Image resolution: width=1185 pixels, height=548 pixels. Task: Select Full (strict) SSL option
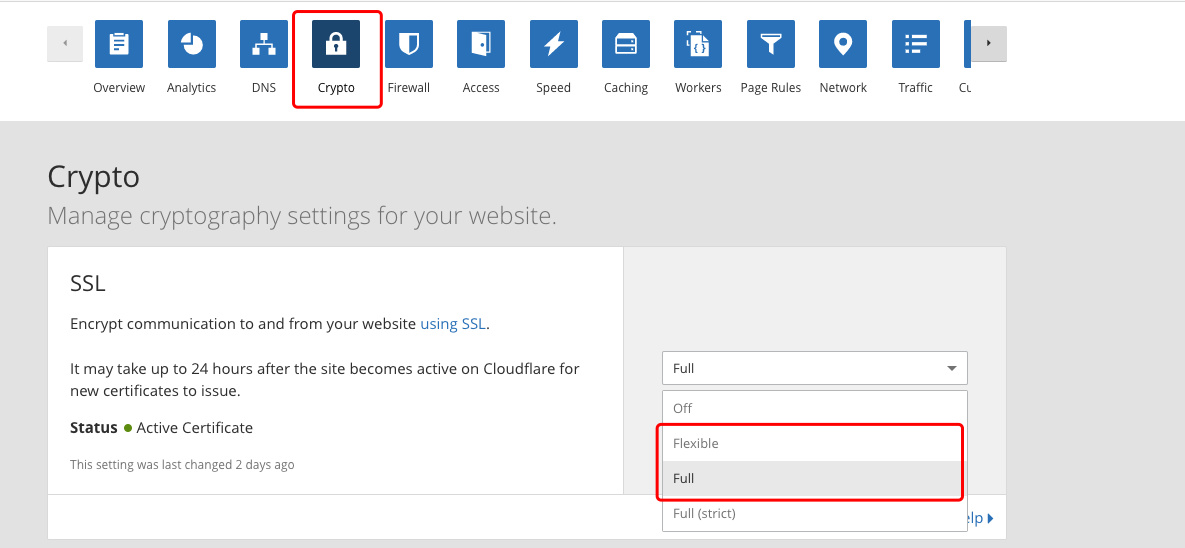coord(815,514)
